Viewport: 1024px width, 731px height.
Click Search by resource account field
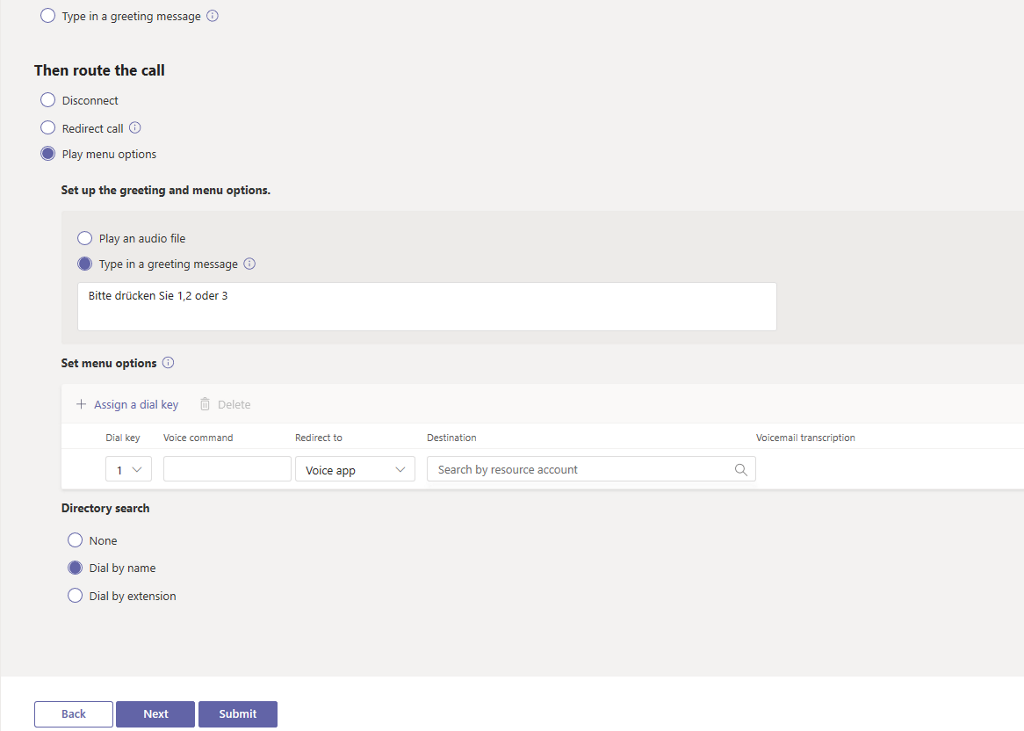(x=591, y=469)
